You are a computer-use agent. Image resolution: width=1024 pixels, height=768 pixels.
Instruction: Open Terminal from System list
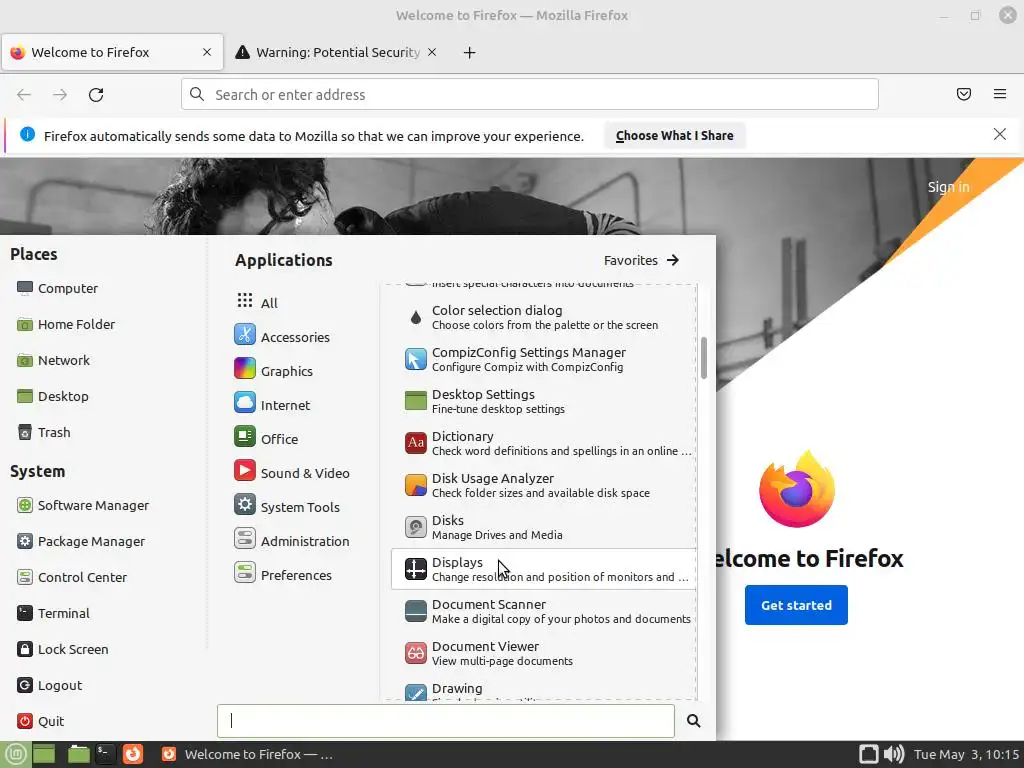54,613
